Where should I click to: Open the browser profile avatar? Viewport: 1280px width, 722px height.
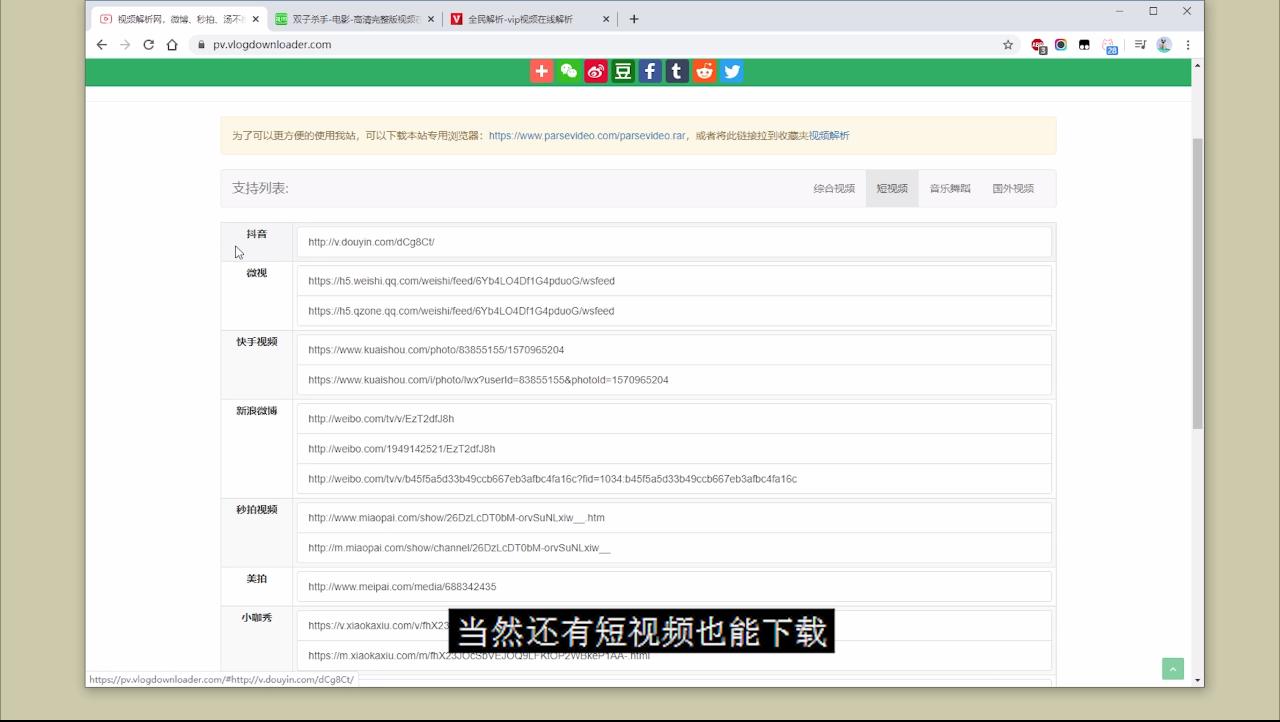[x=1163, y=44]
